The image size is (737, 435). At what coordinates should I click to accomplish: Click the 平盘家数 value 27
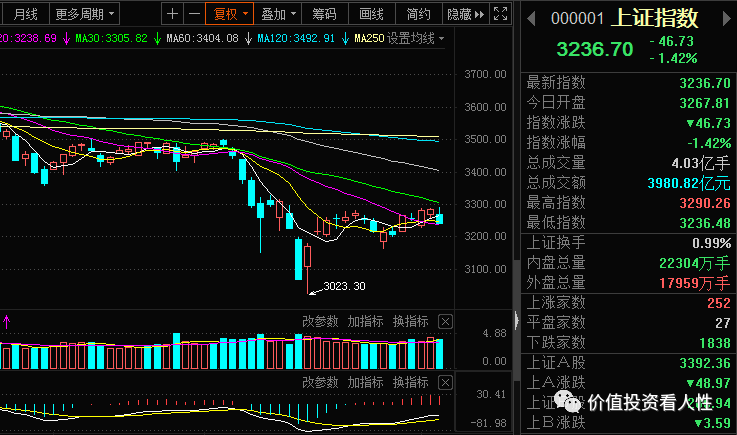pos(722,323)
